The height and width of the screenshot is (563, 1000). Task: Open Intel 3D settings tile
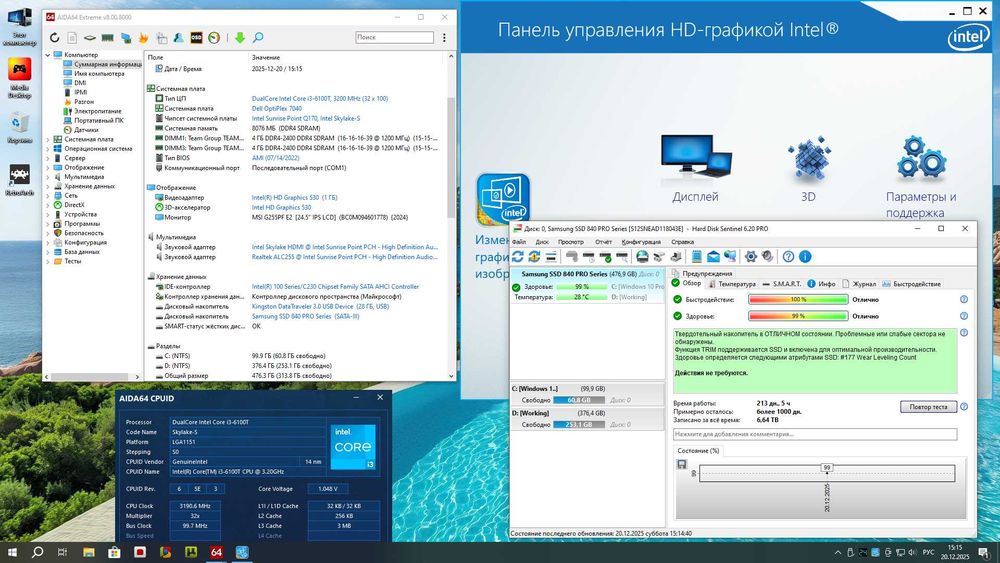pyautogui.click(x=808, y=168)
